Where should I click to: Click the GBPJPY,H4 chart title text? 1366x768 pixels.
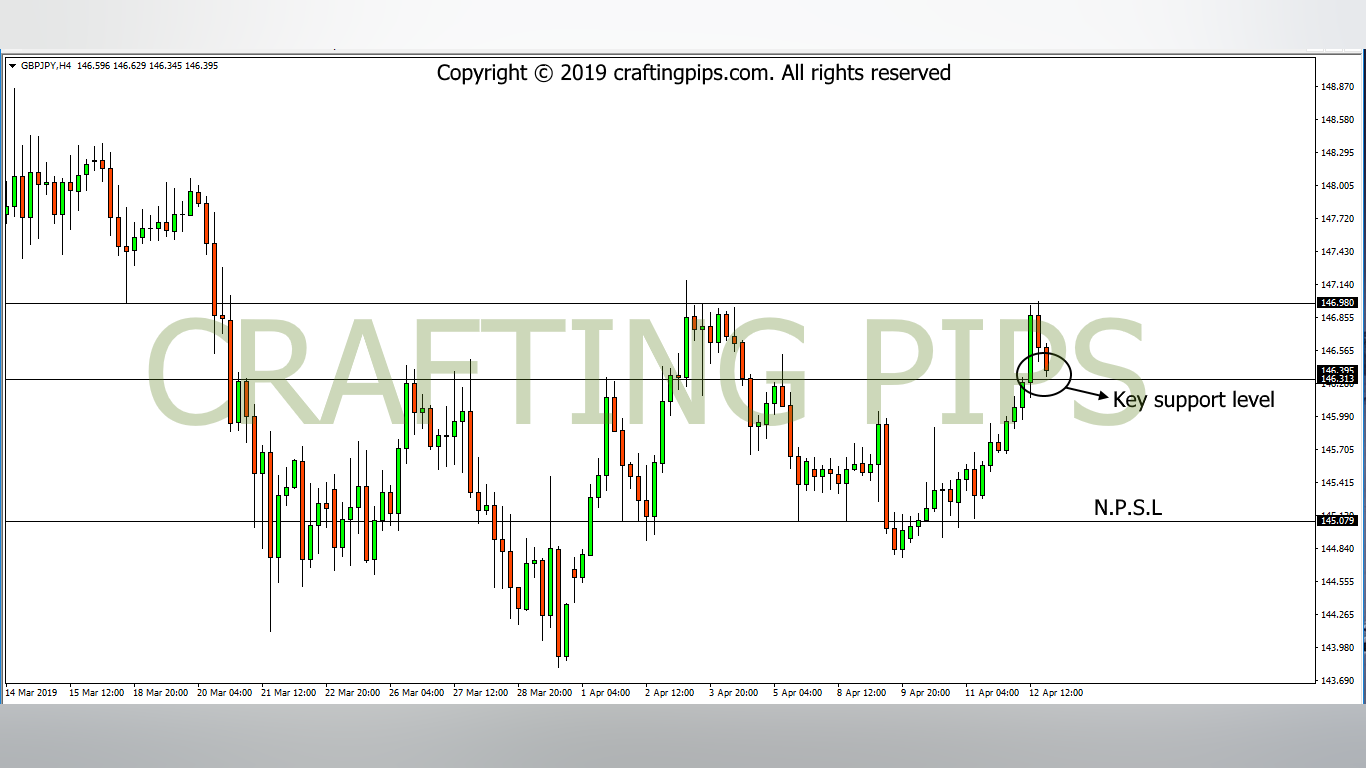coord(45,66)
